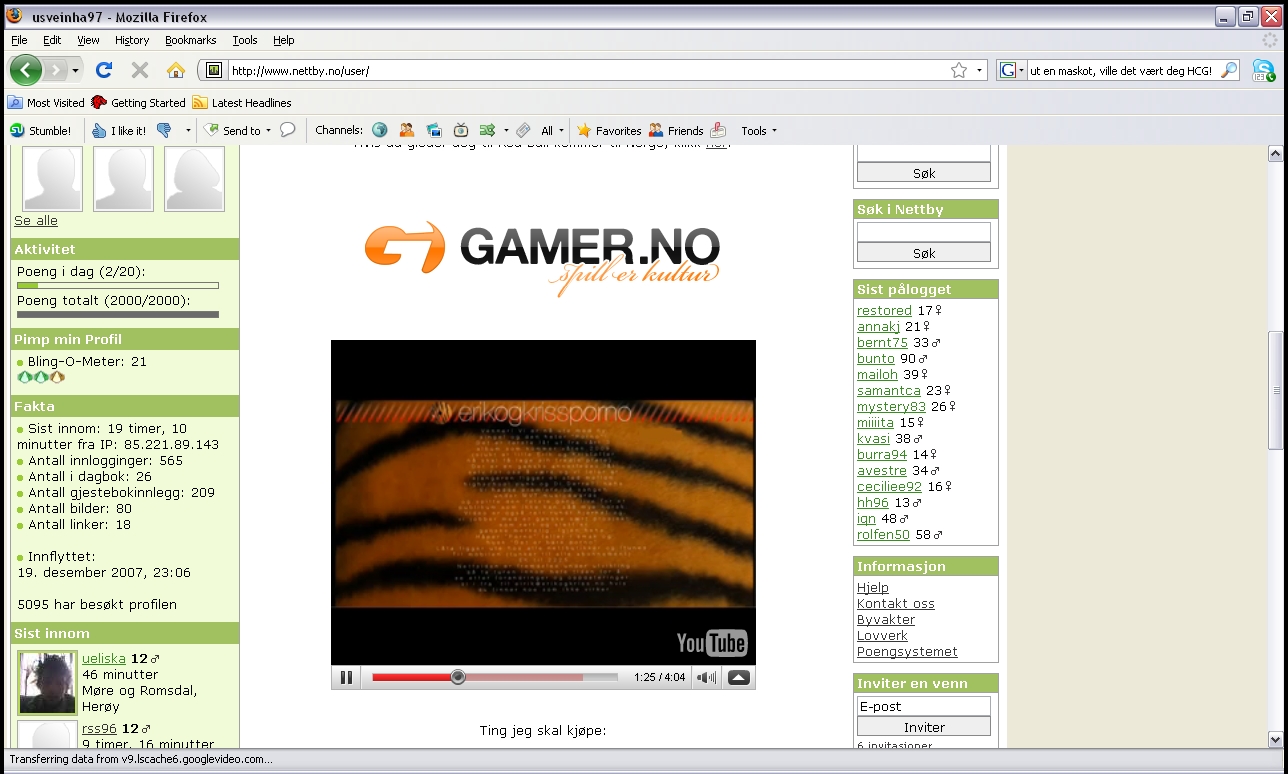Open the StumbleUpon Tools dropdown
The image size is (1288, 774).
coord(759,131)
